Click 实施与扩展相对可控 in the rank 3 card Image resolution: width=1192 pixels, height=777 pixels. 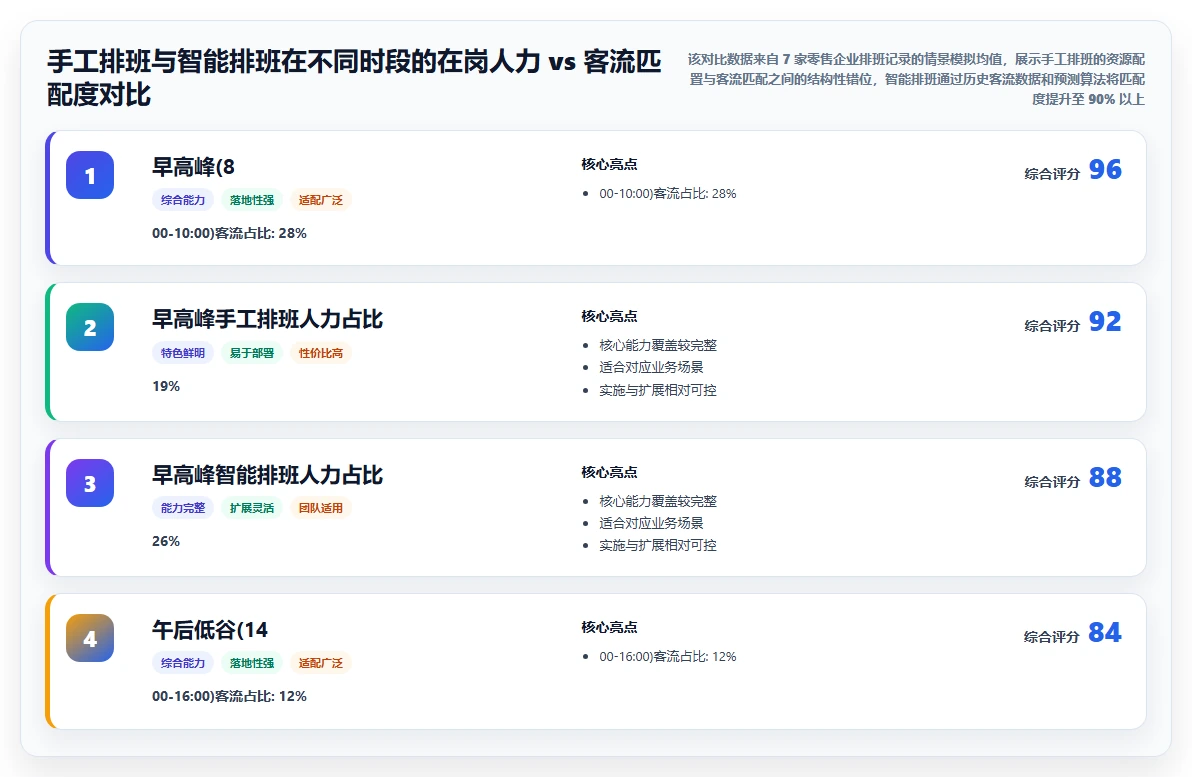pyautogui.click(x=658, y=545)
